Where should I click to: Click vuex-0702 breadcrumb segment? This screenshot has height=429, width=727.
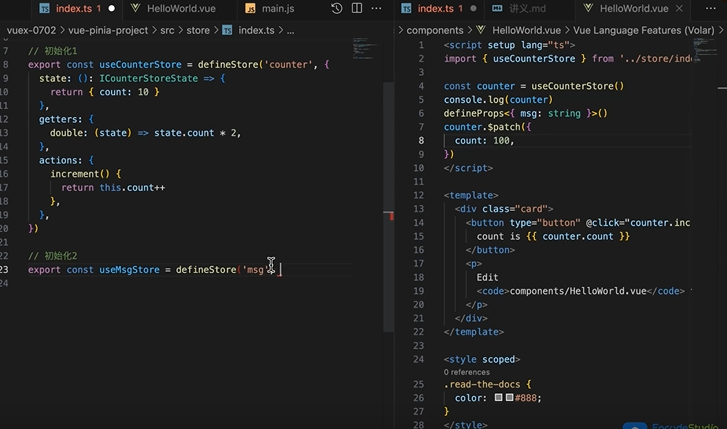[x=31, y=30]
